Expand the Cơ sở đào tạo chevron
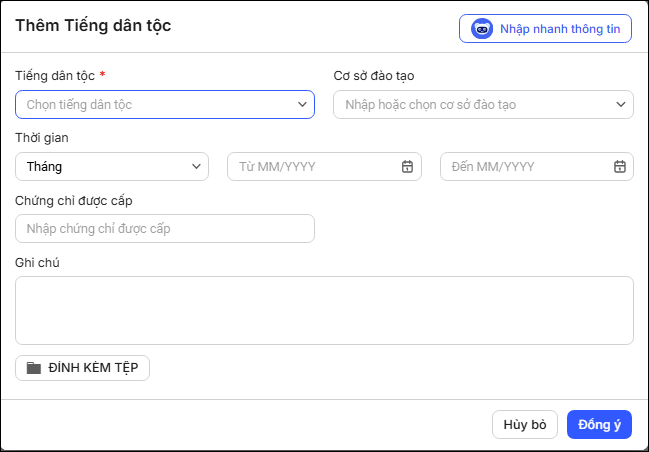Image resolution: width=649 pixels, height=452 pixels. tap(621, 105)
